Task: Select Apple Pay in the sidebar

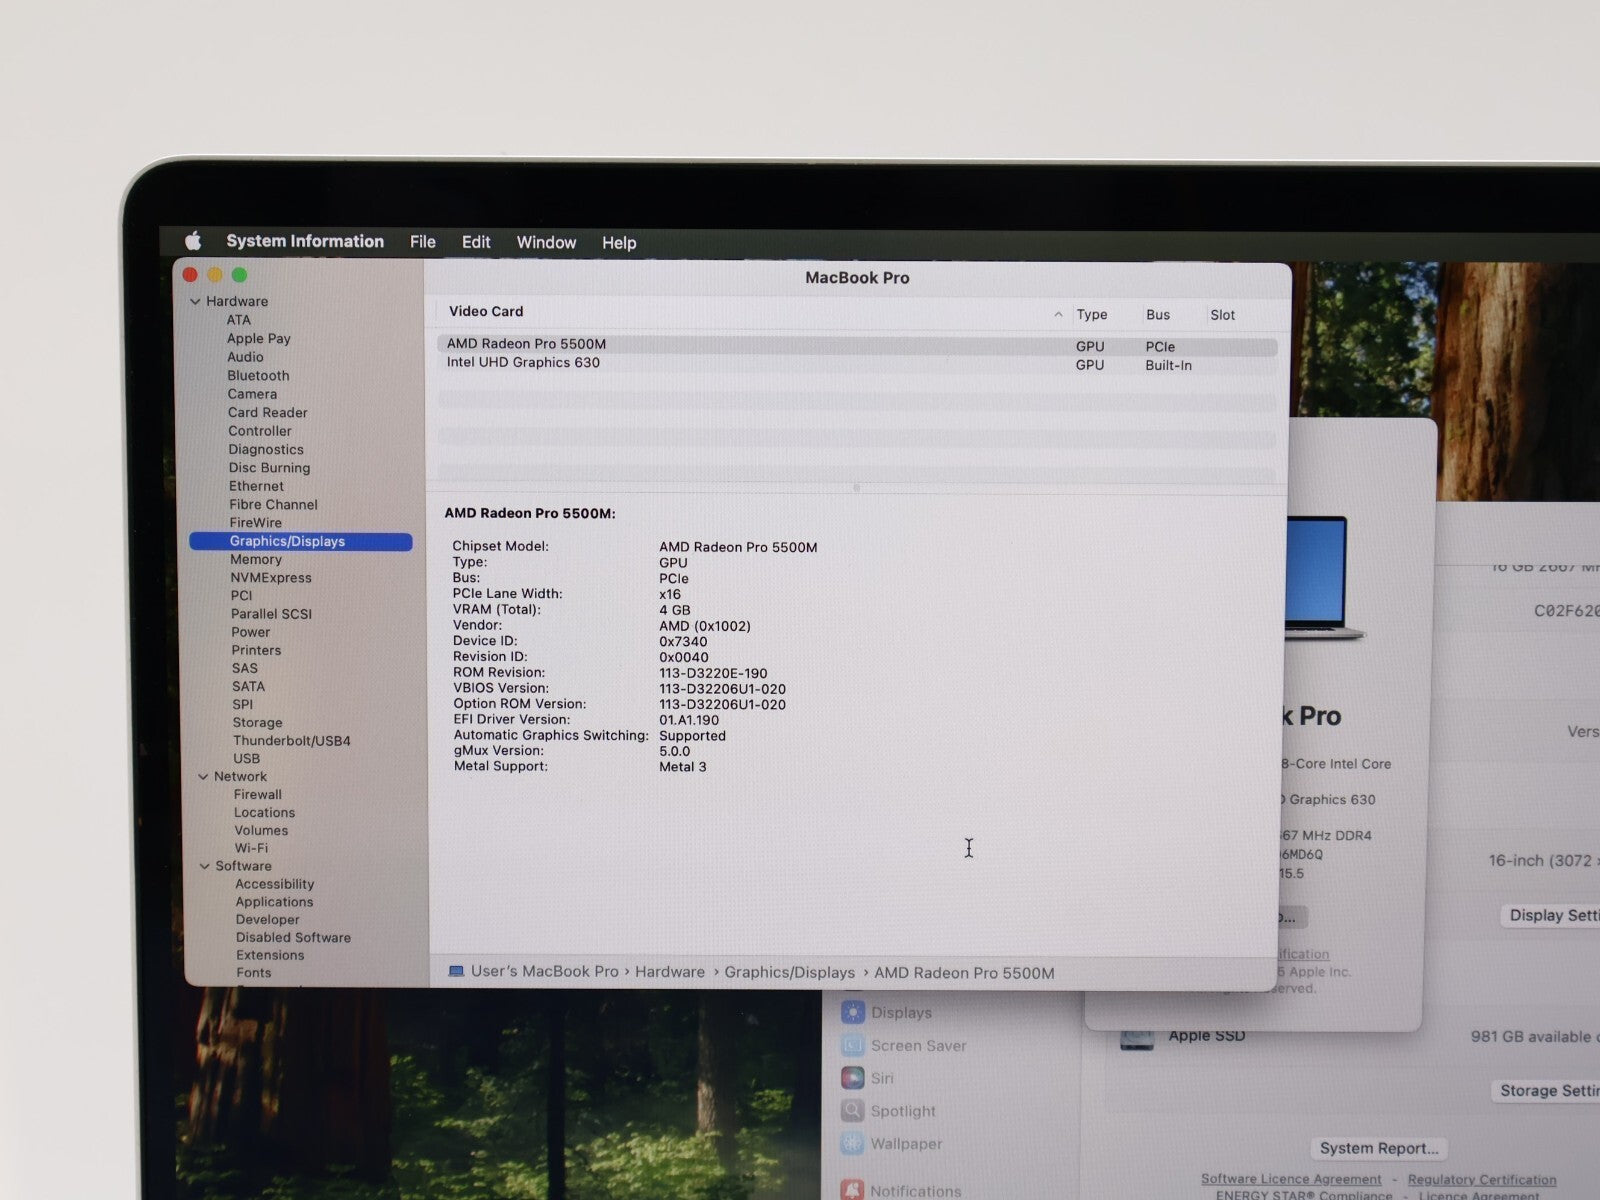Action: point(259,338)
